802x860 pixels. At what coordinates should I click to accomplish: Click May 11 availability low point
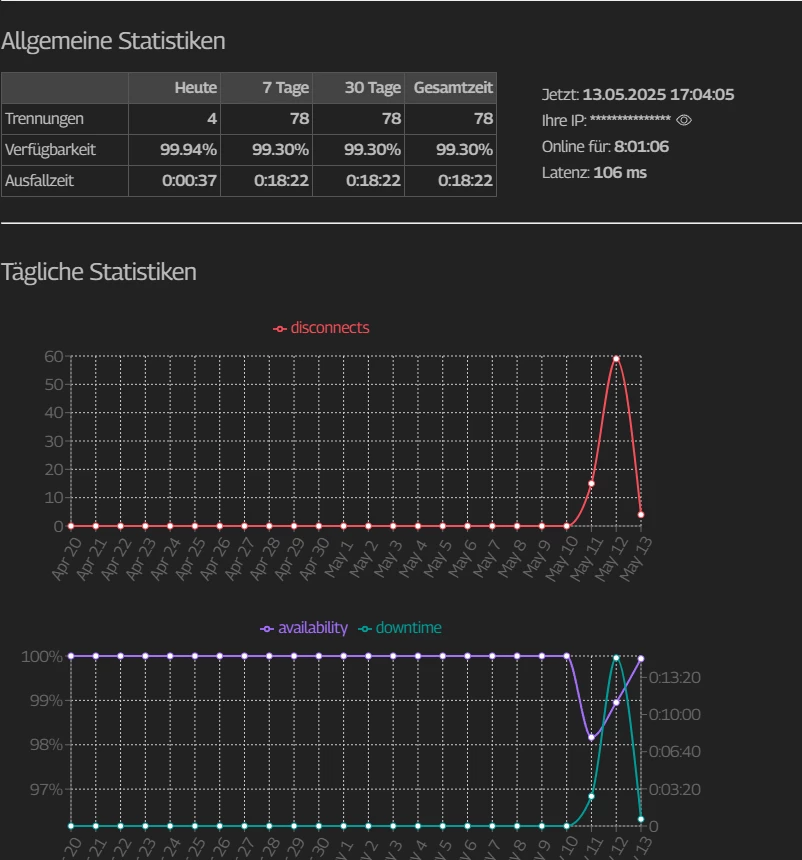click(x=591, y=738)
